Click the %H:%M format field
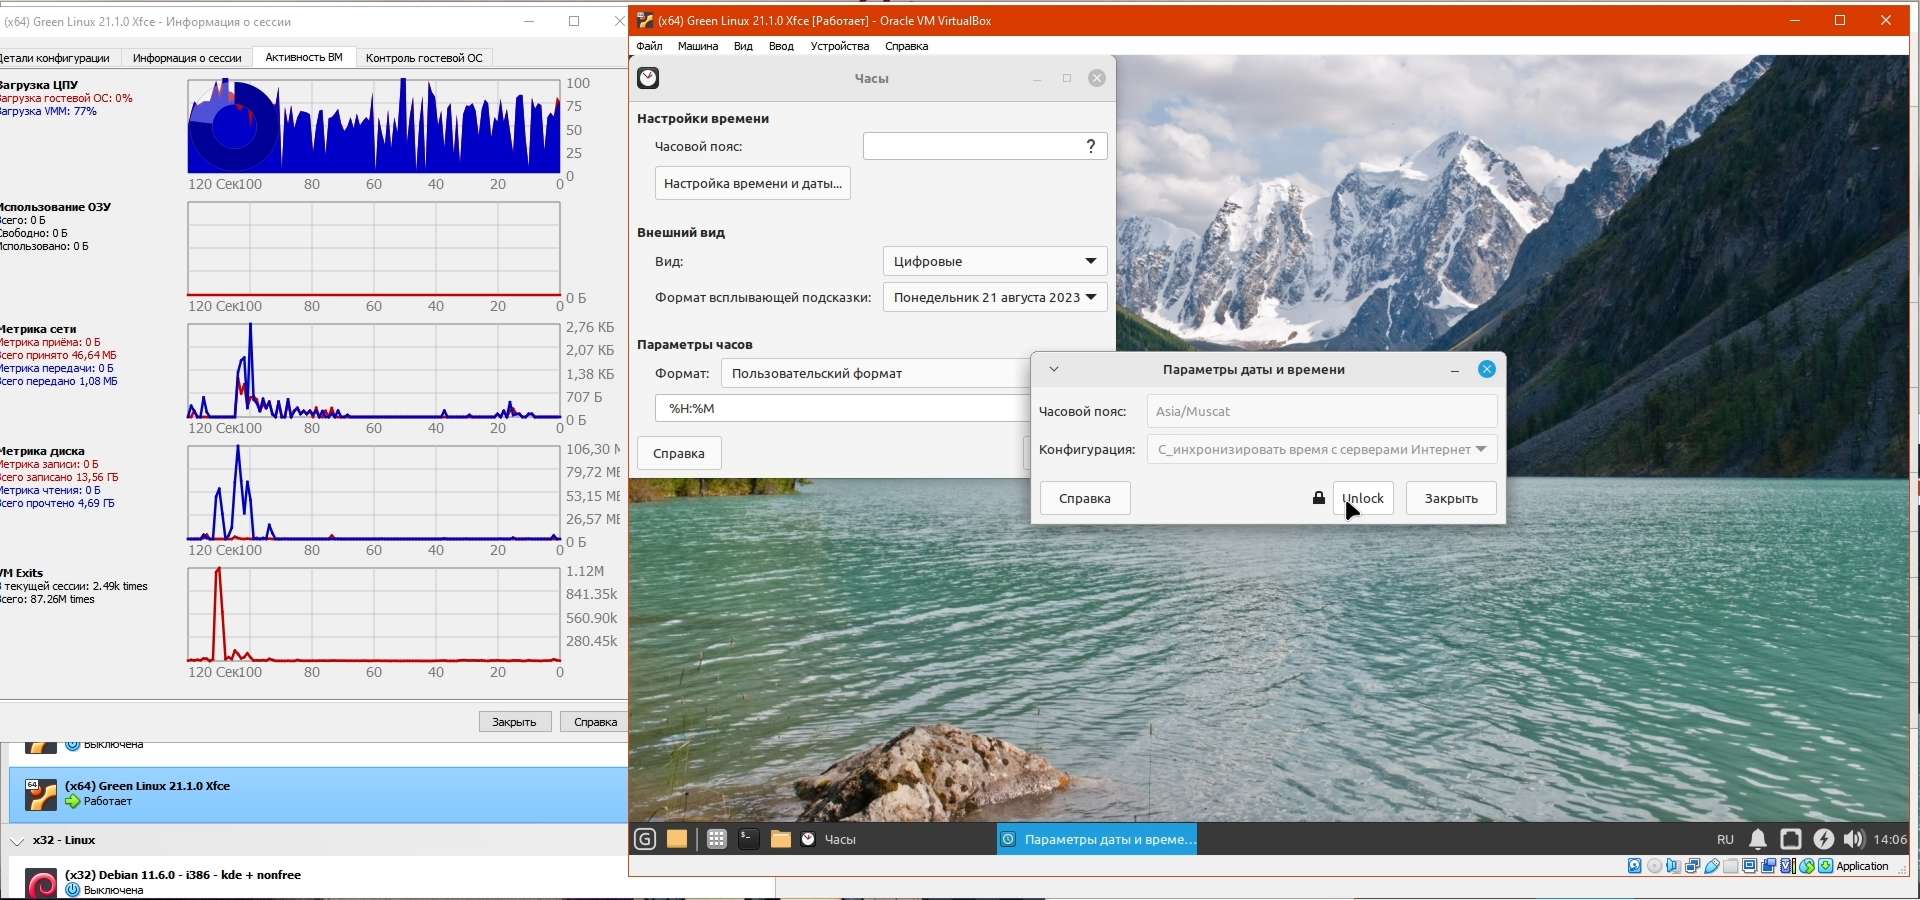 click(x=840, y=408)
